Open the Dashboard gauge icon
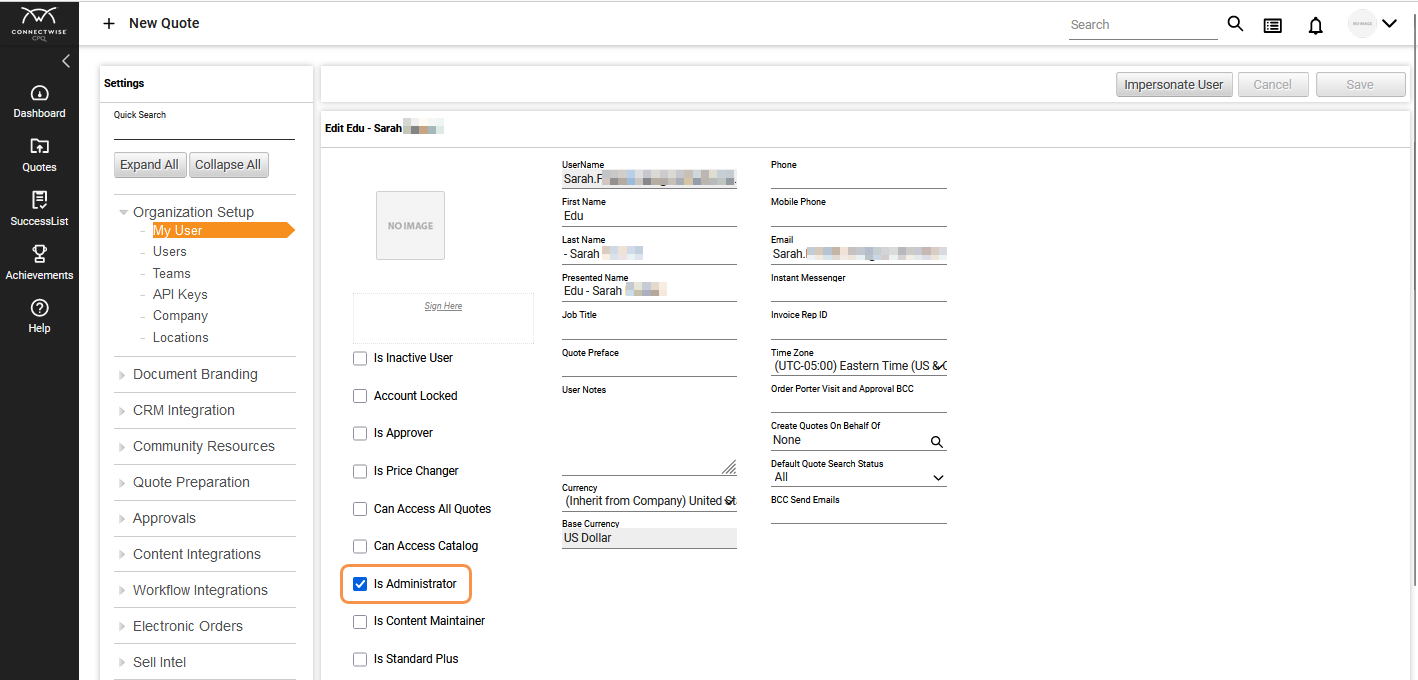The image size is (1418, 680). click(x=40, y=93)
